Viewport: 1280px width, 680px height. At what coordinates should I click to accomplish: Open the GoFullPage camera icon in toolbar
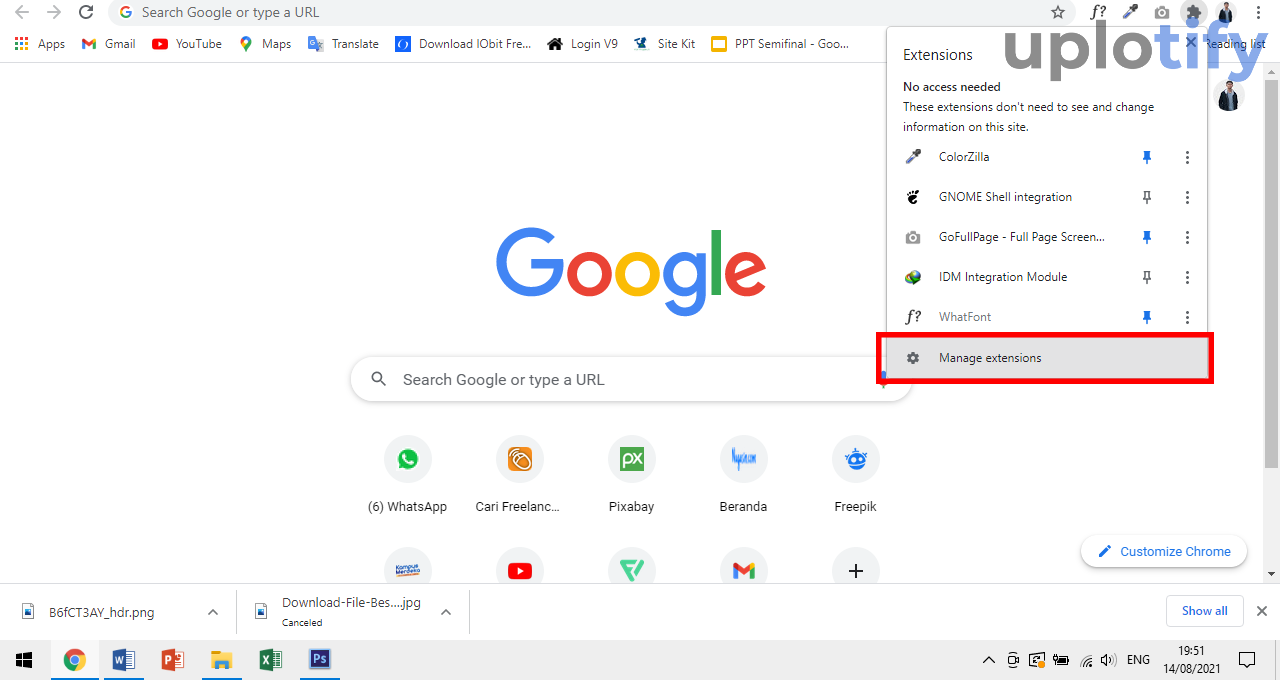click(x=1161, y=12)
